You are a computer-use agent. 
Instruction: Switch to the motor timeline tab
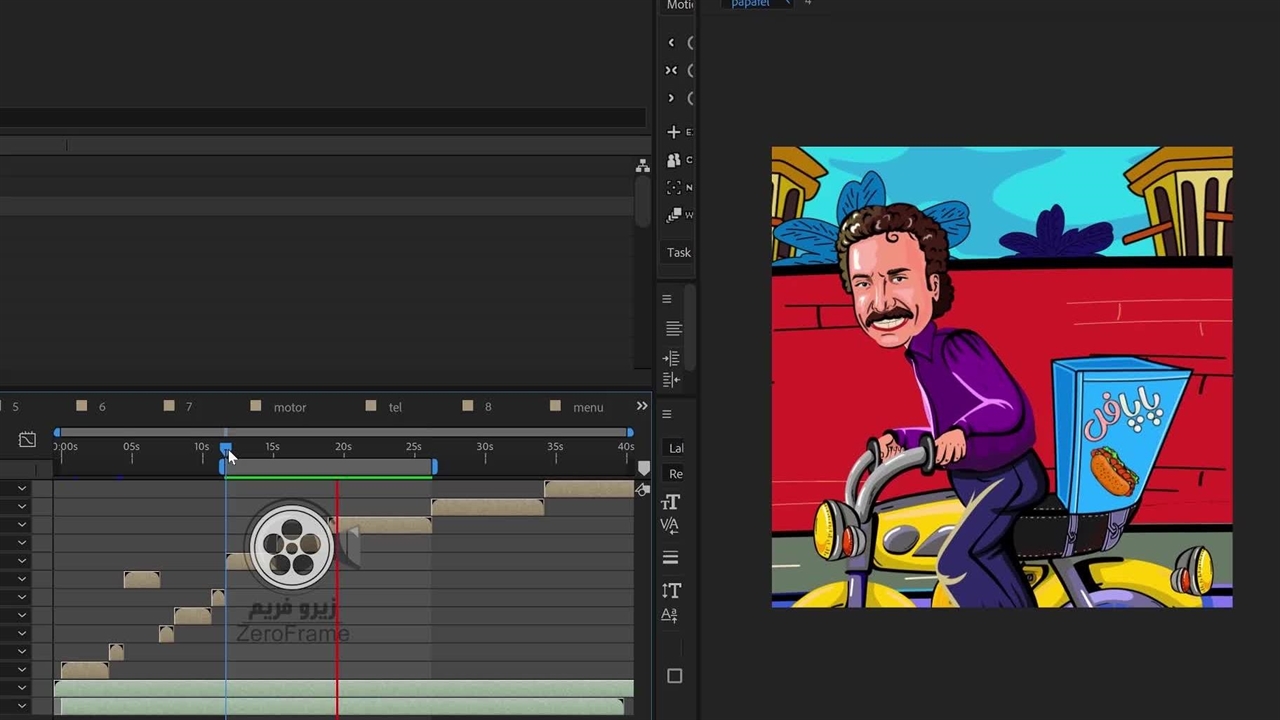coord(289,407)
